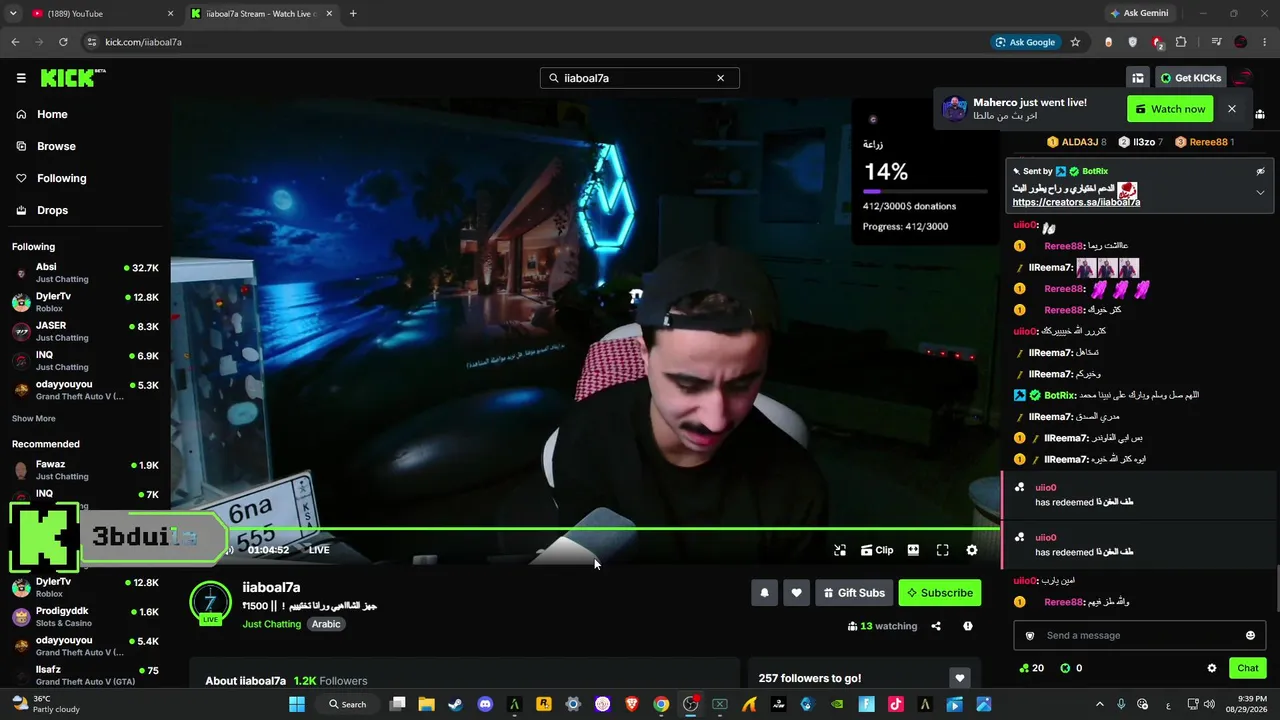The image size is (1280, 720).
Task: Open chat rules shield icon
Action: coord(1031,636)
